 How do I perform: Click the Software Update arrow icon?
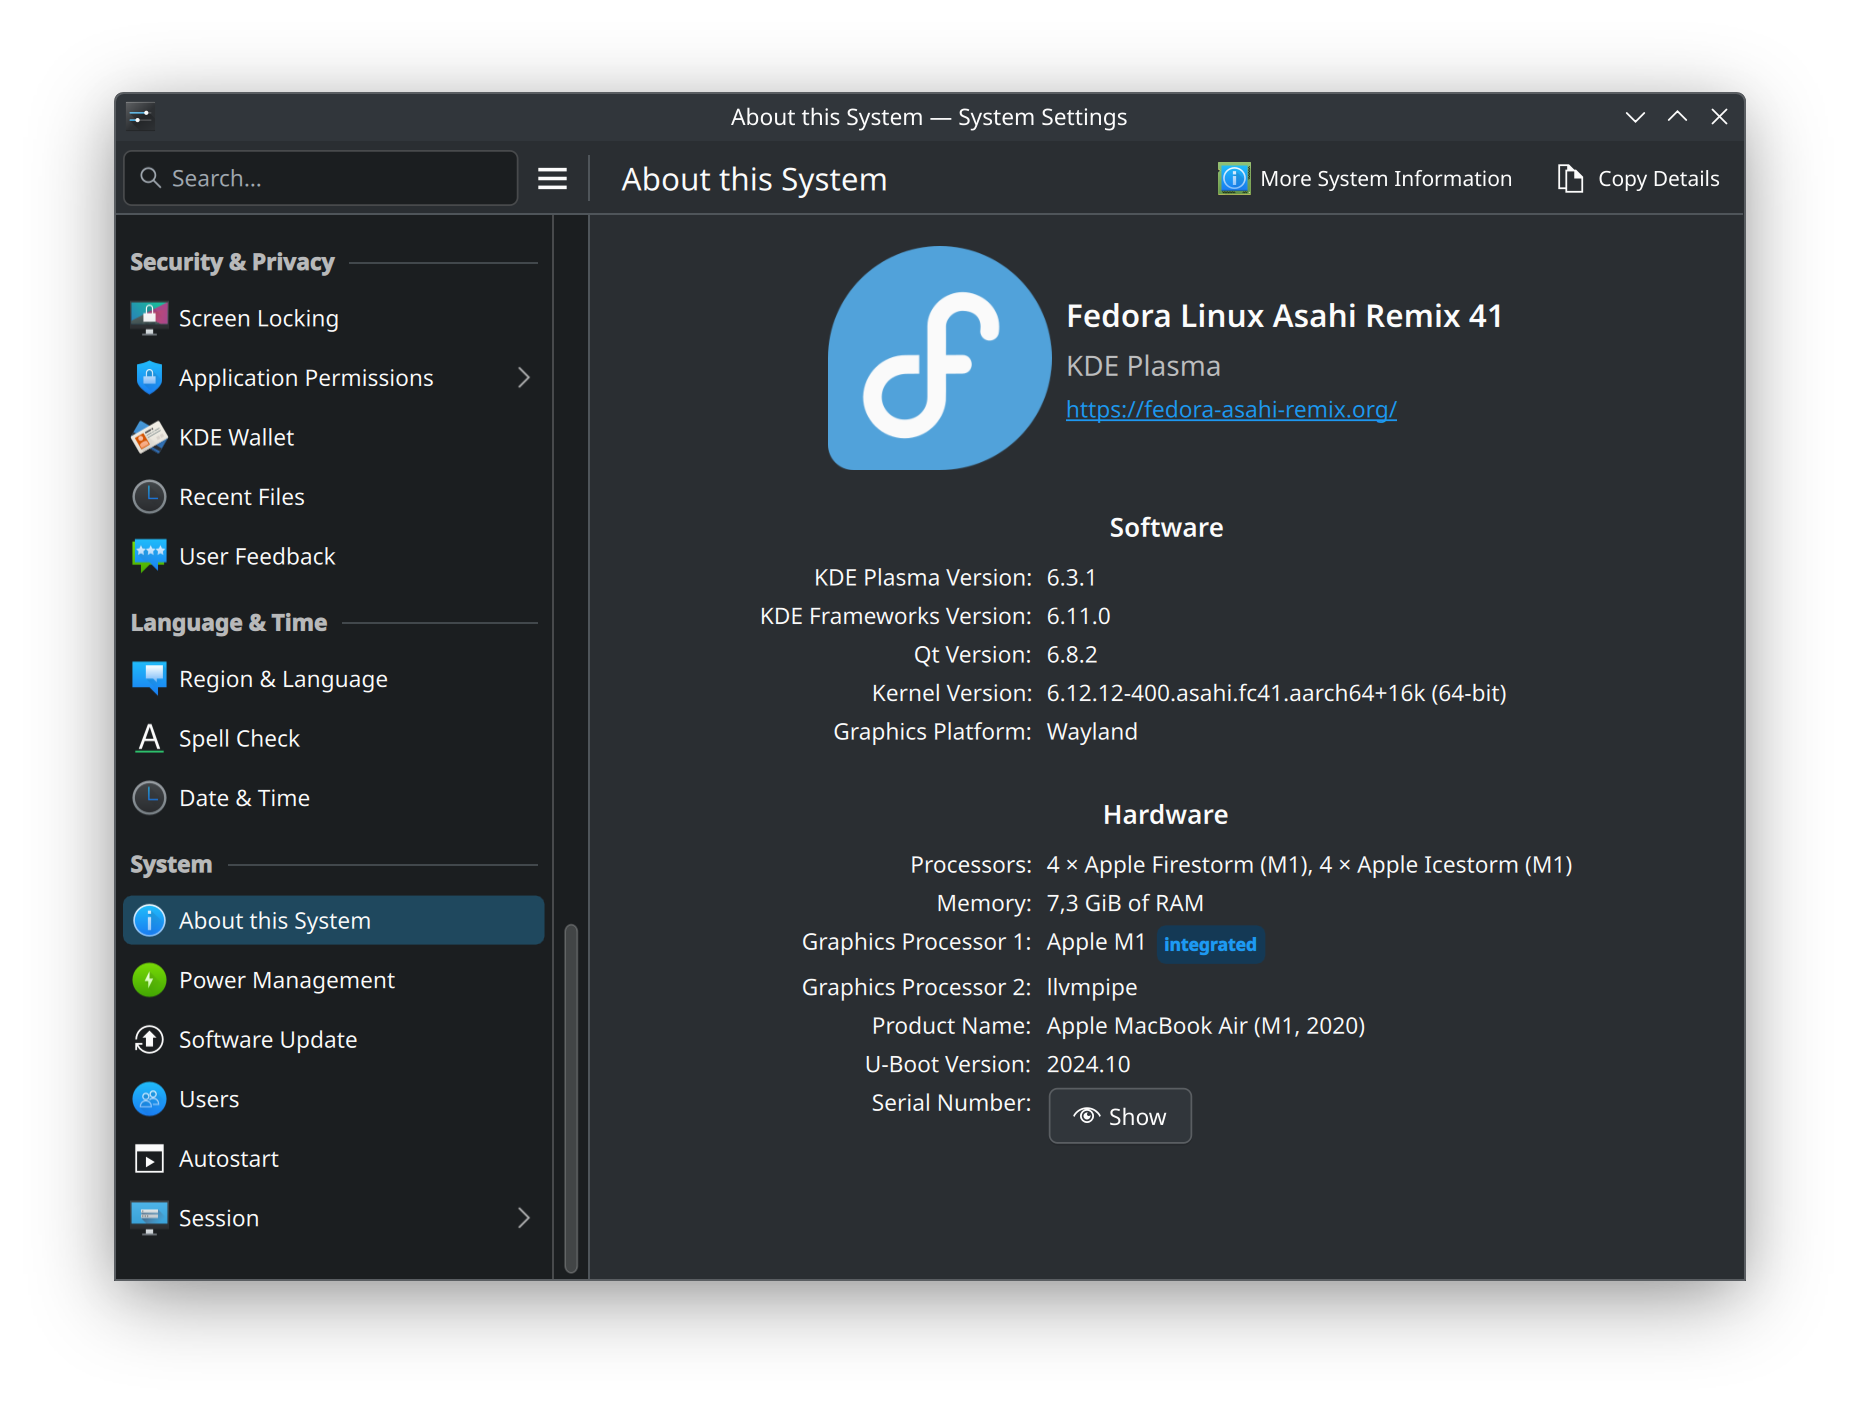pos(150,1039)
